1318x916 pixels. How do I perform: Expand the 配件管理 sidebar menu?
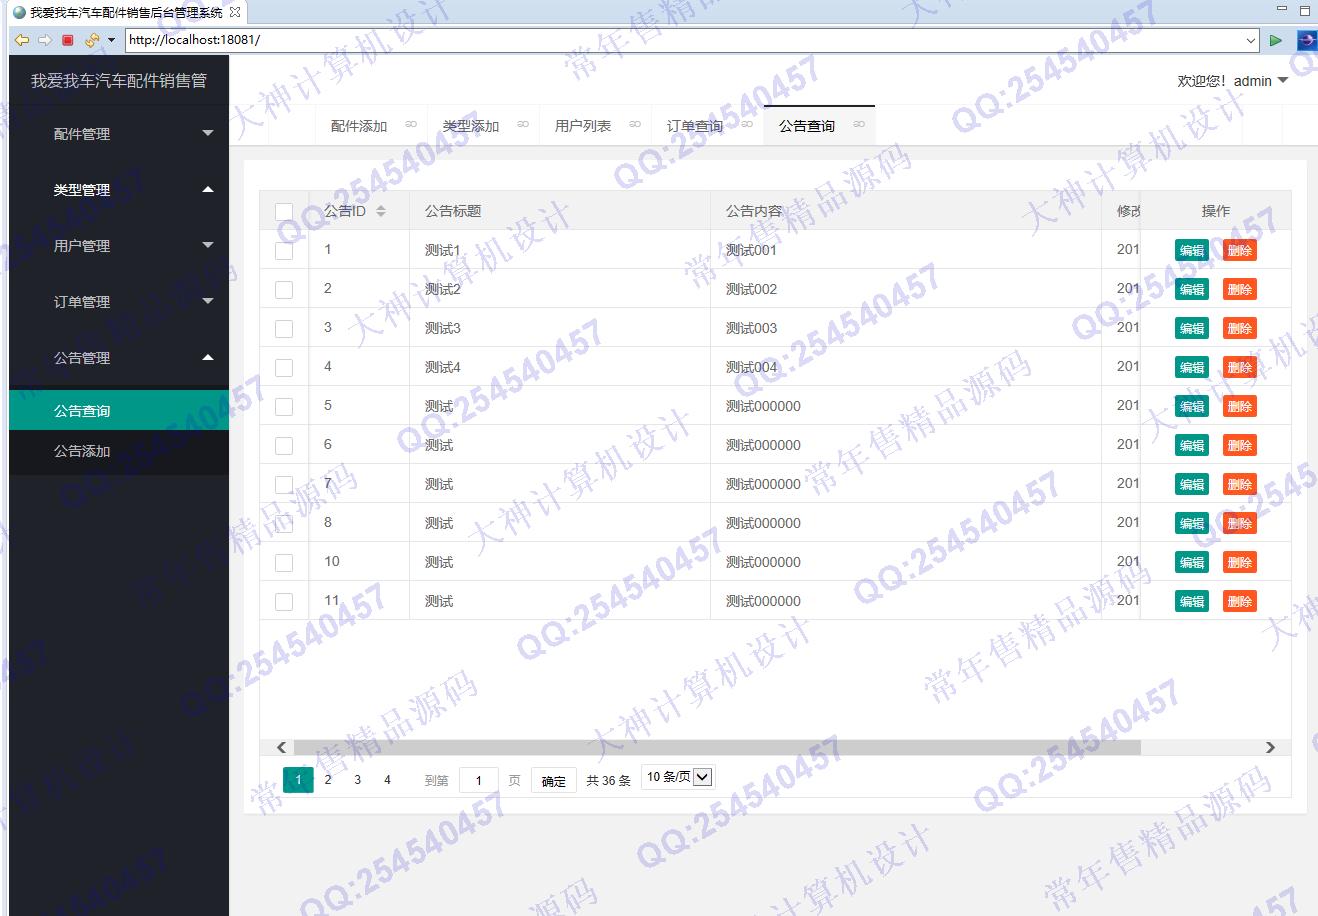click(x=119, y=133)
